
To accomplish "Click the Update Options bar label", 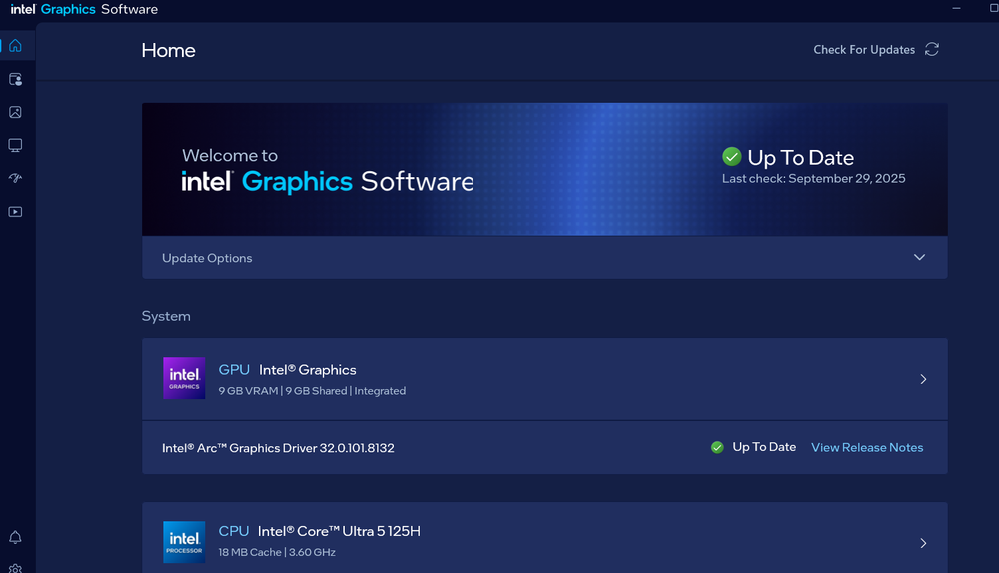I will 207,258.
